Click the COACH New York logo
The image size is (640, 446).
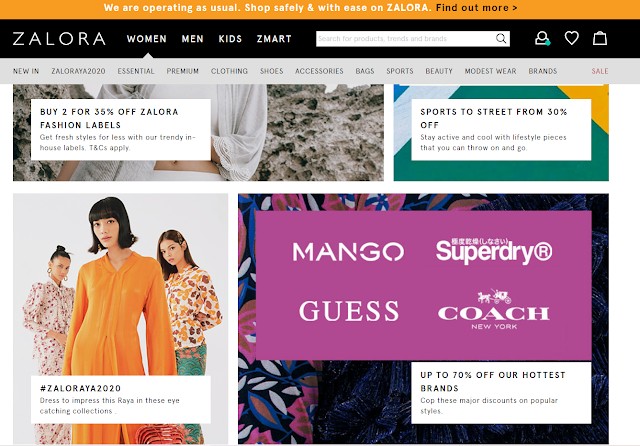pos(494,310)
